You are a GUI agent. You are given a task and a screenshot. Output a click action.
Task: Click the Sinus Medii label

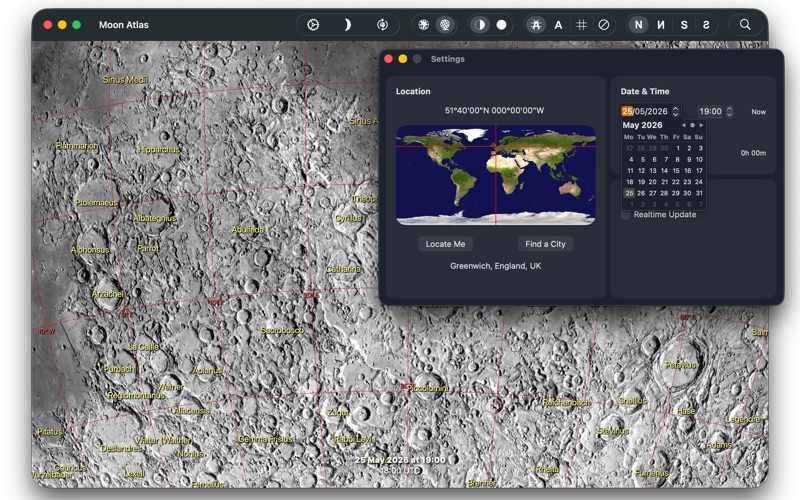pos(125,80)
